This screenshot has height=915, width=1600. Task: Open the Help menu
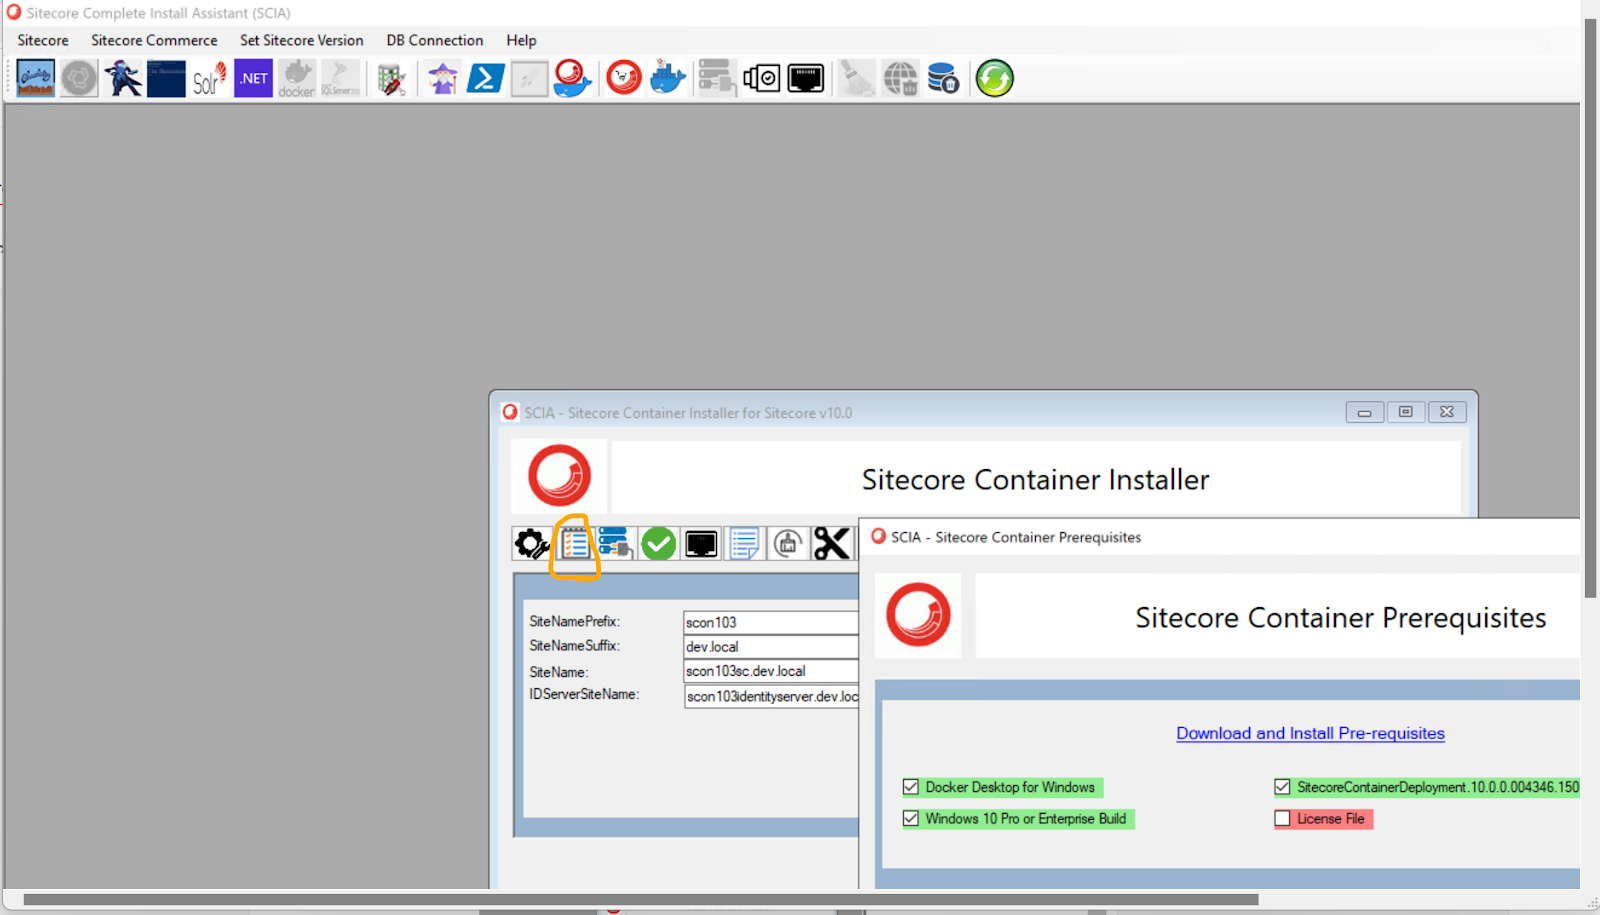coord(521,40)
